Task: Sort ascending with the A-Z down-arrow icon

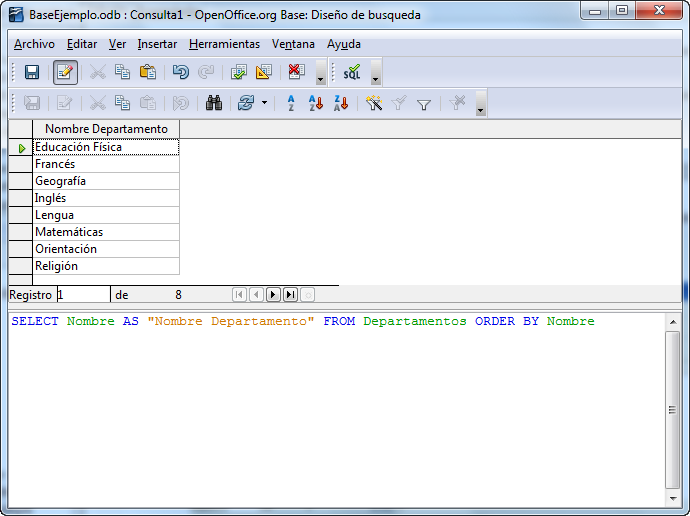Action: [x=316, y=103]
